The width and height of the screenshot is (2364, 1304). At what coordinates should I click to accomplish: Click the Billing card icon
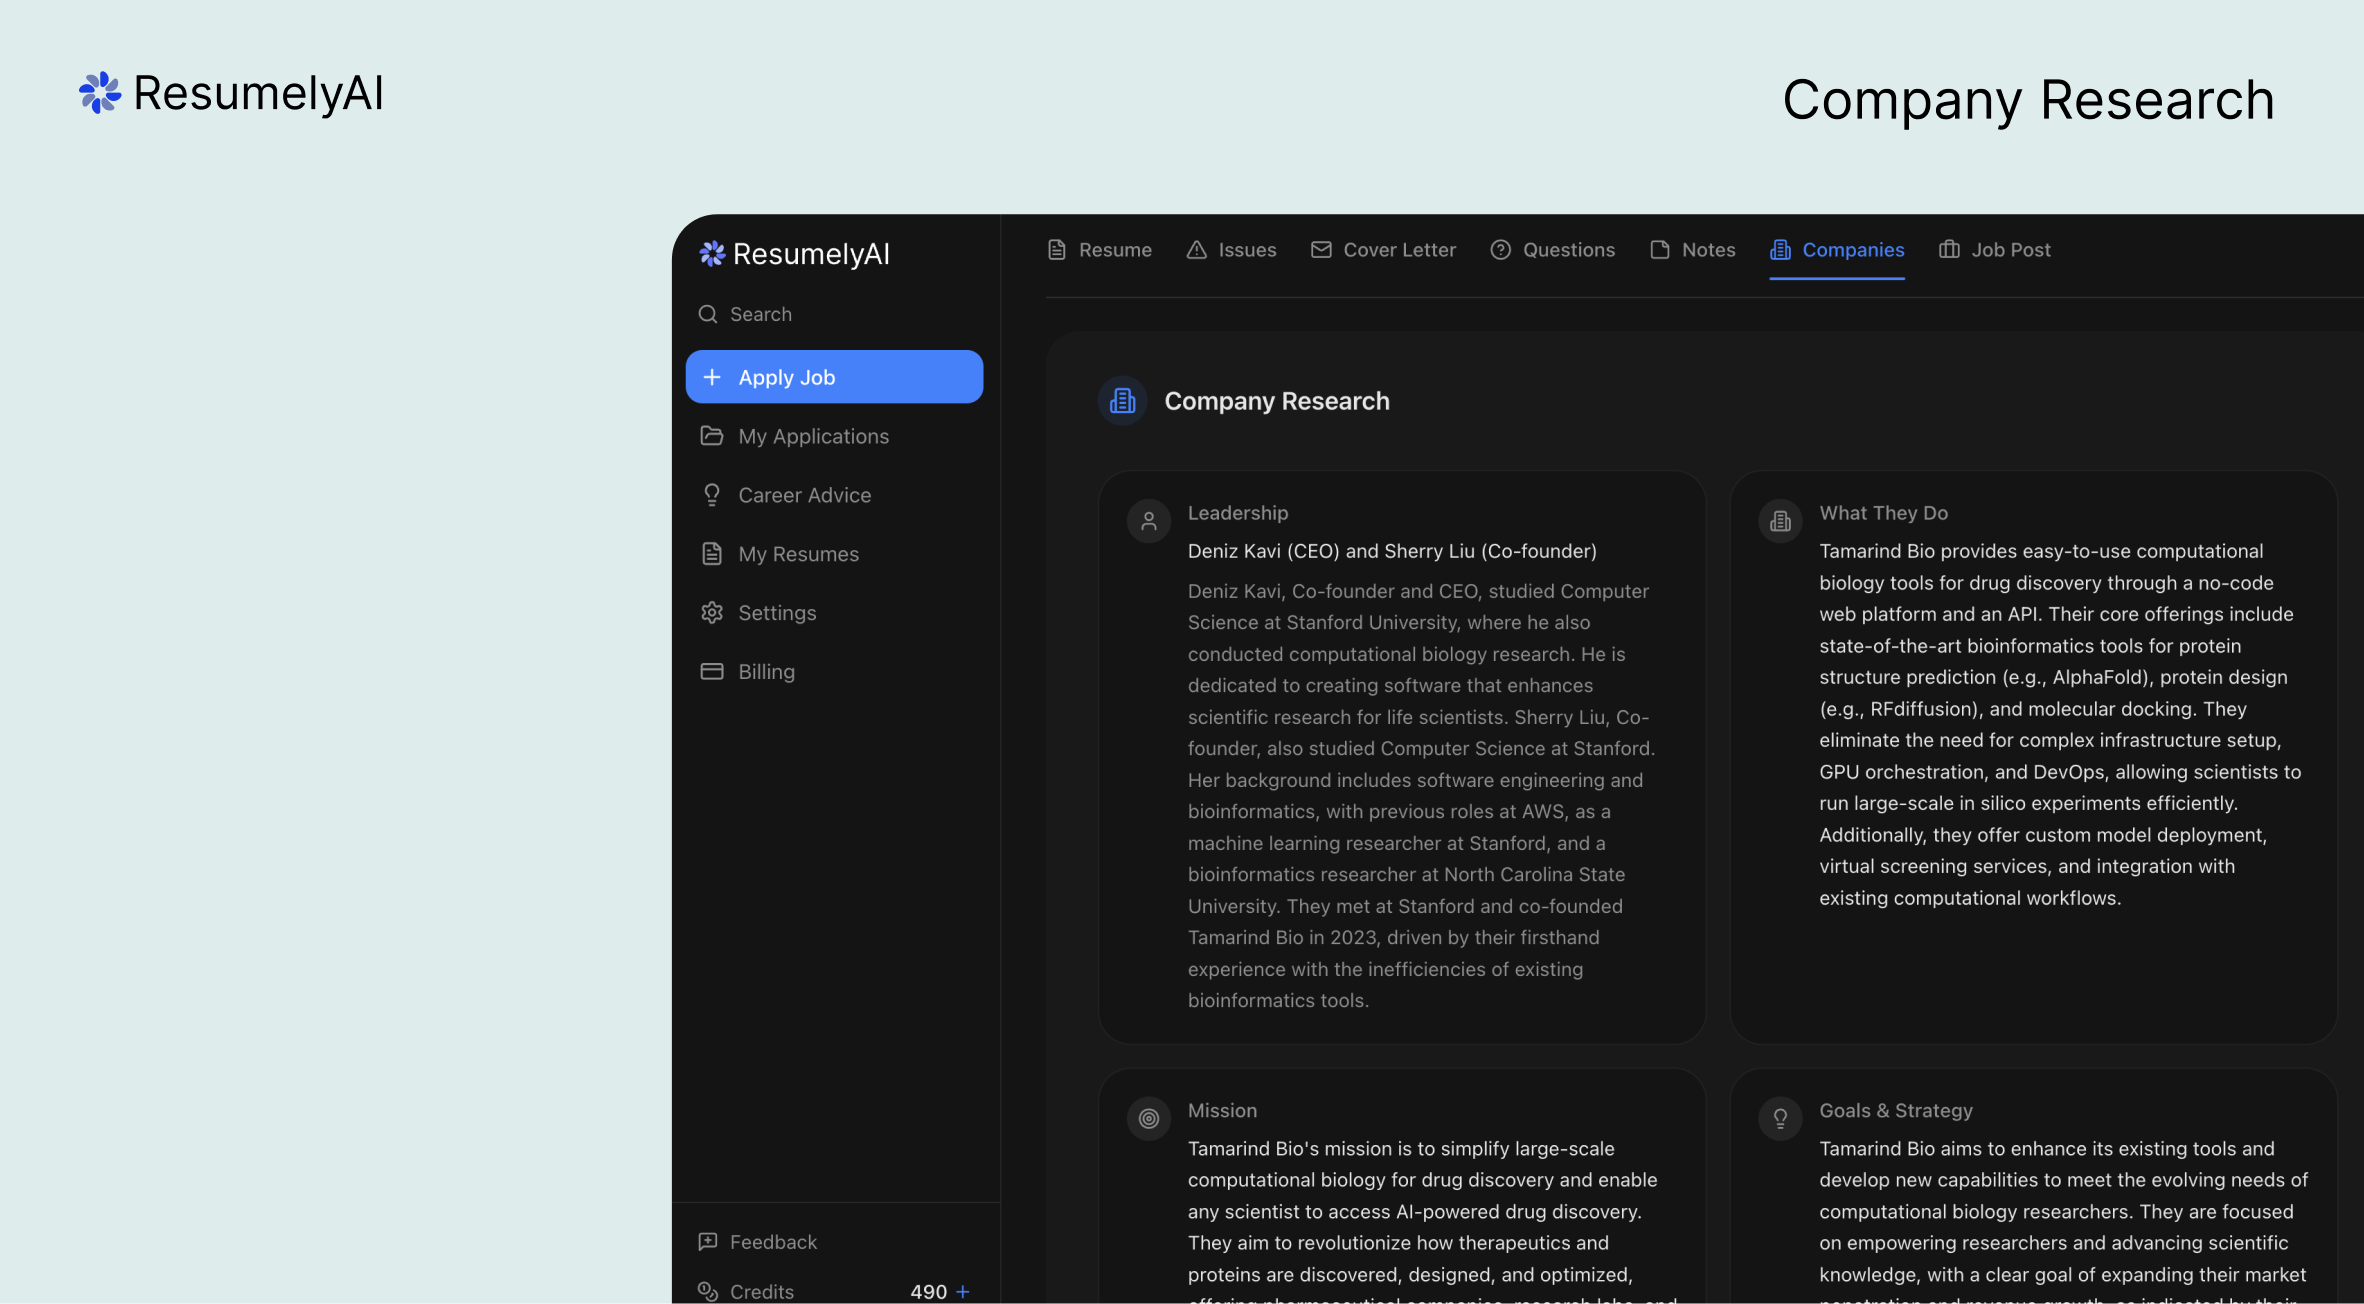711,671
